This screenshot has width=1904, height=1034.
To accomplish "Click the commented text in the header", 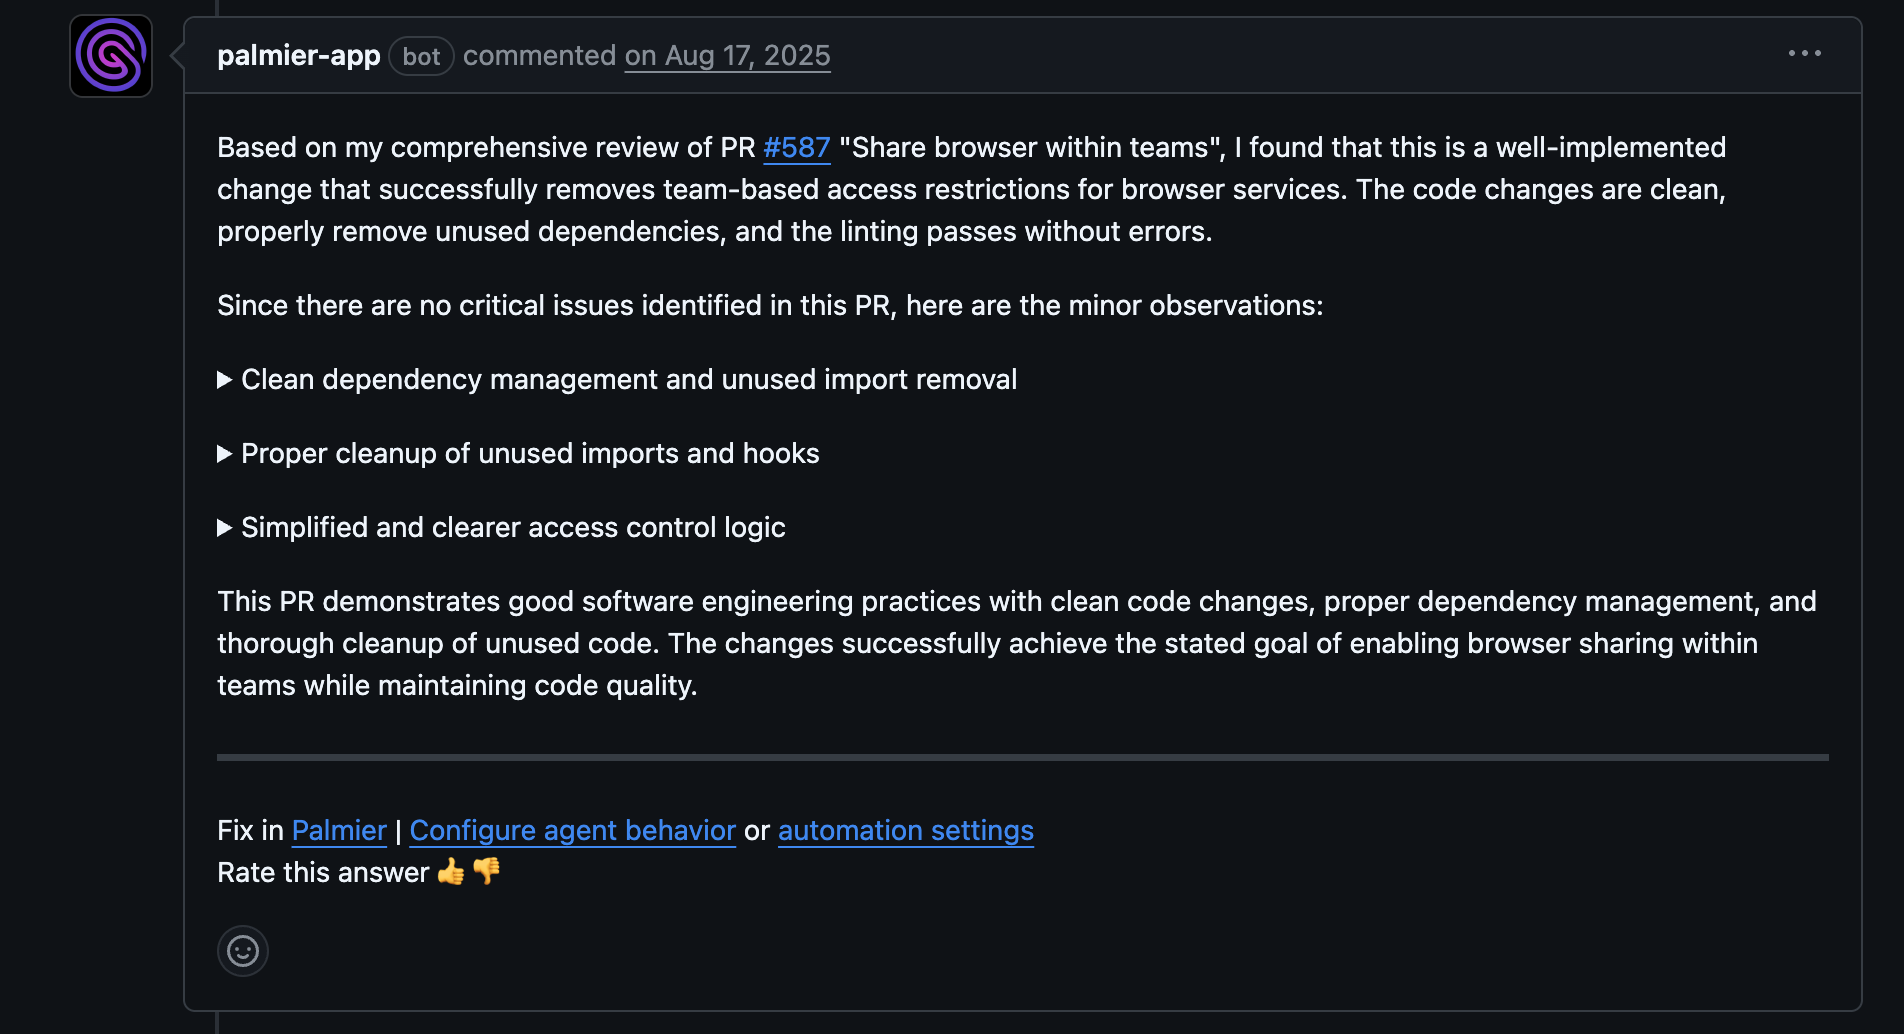I will point(540,55).
